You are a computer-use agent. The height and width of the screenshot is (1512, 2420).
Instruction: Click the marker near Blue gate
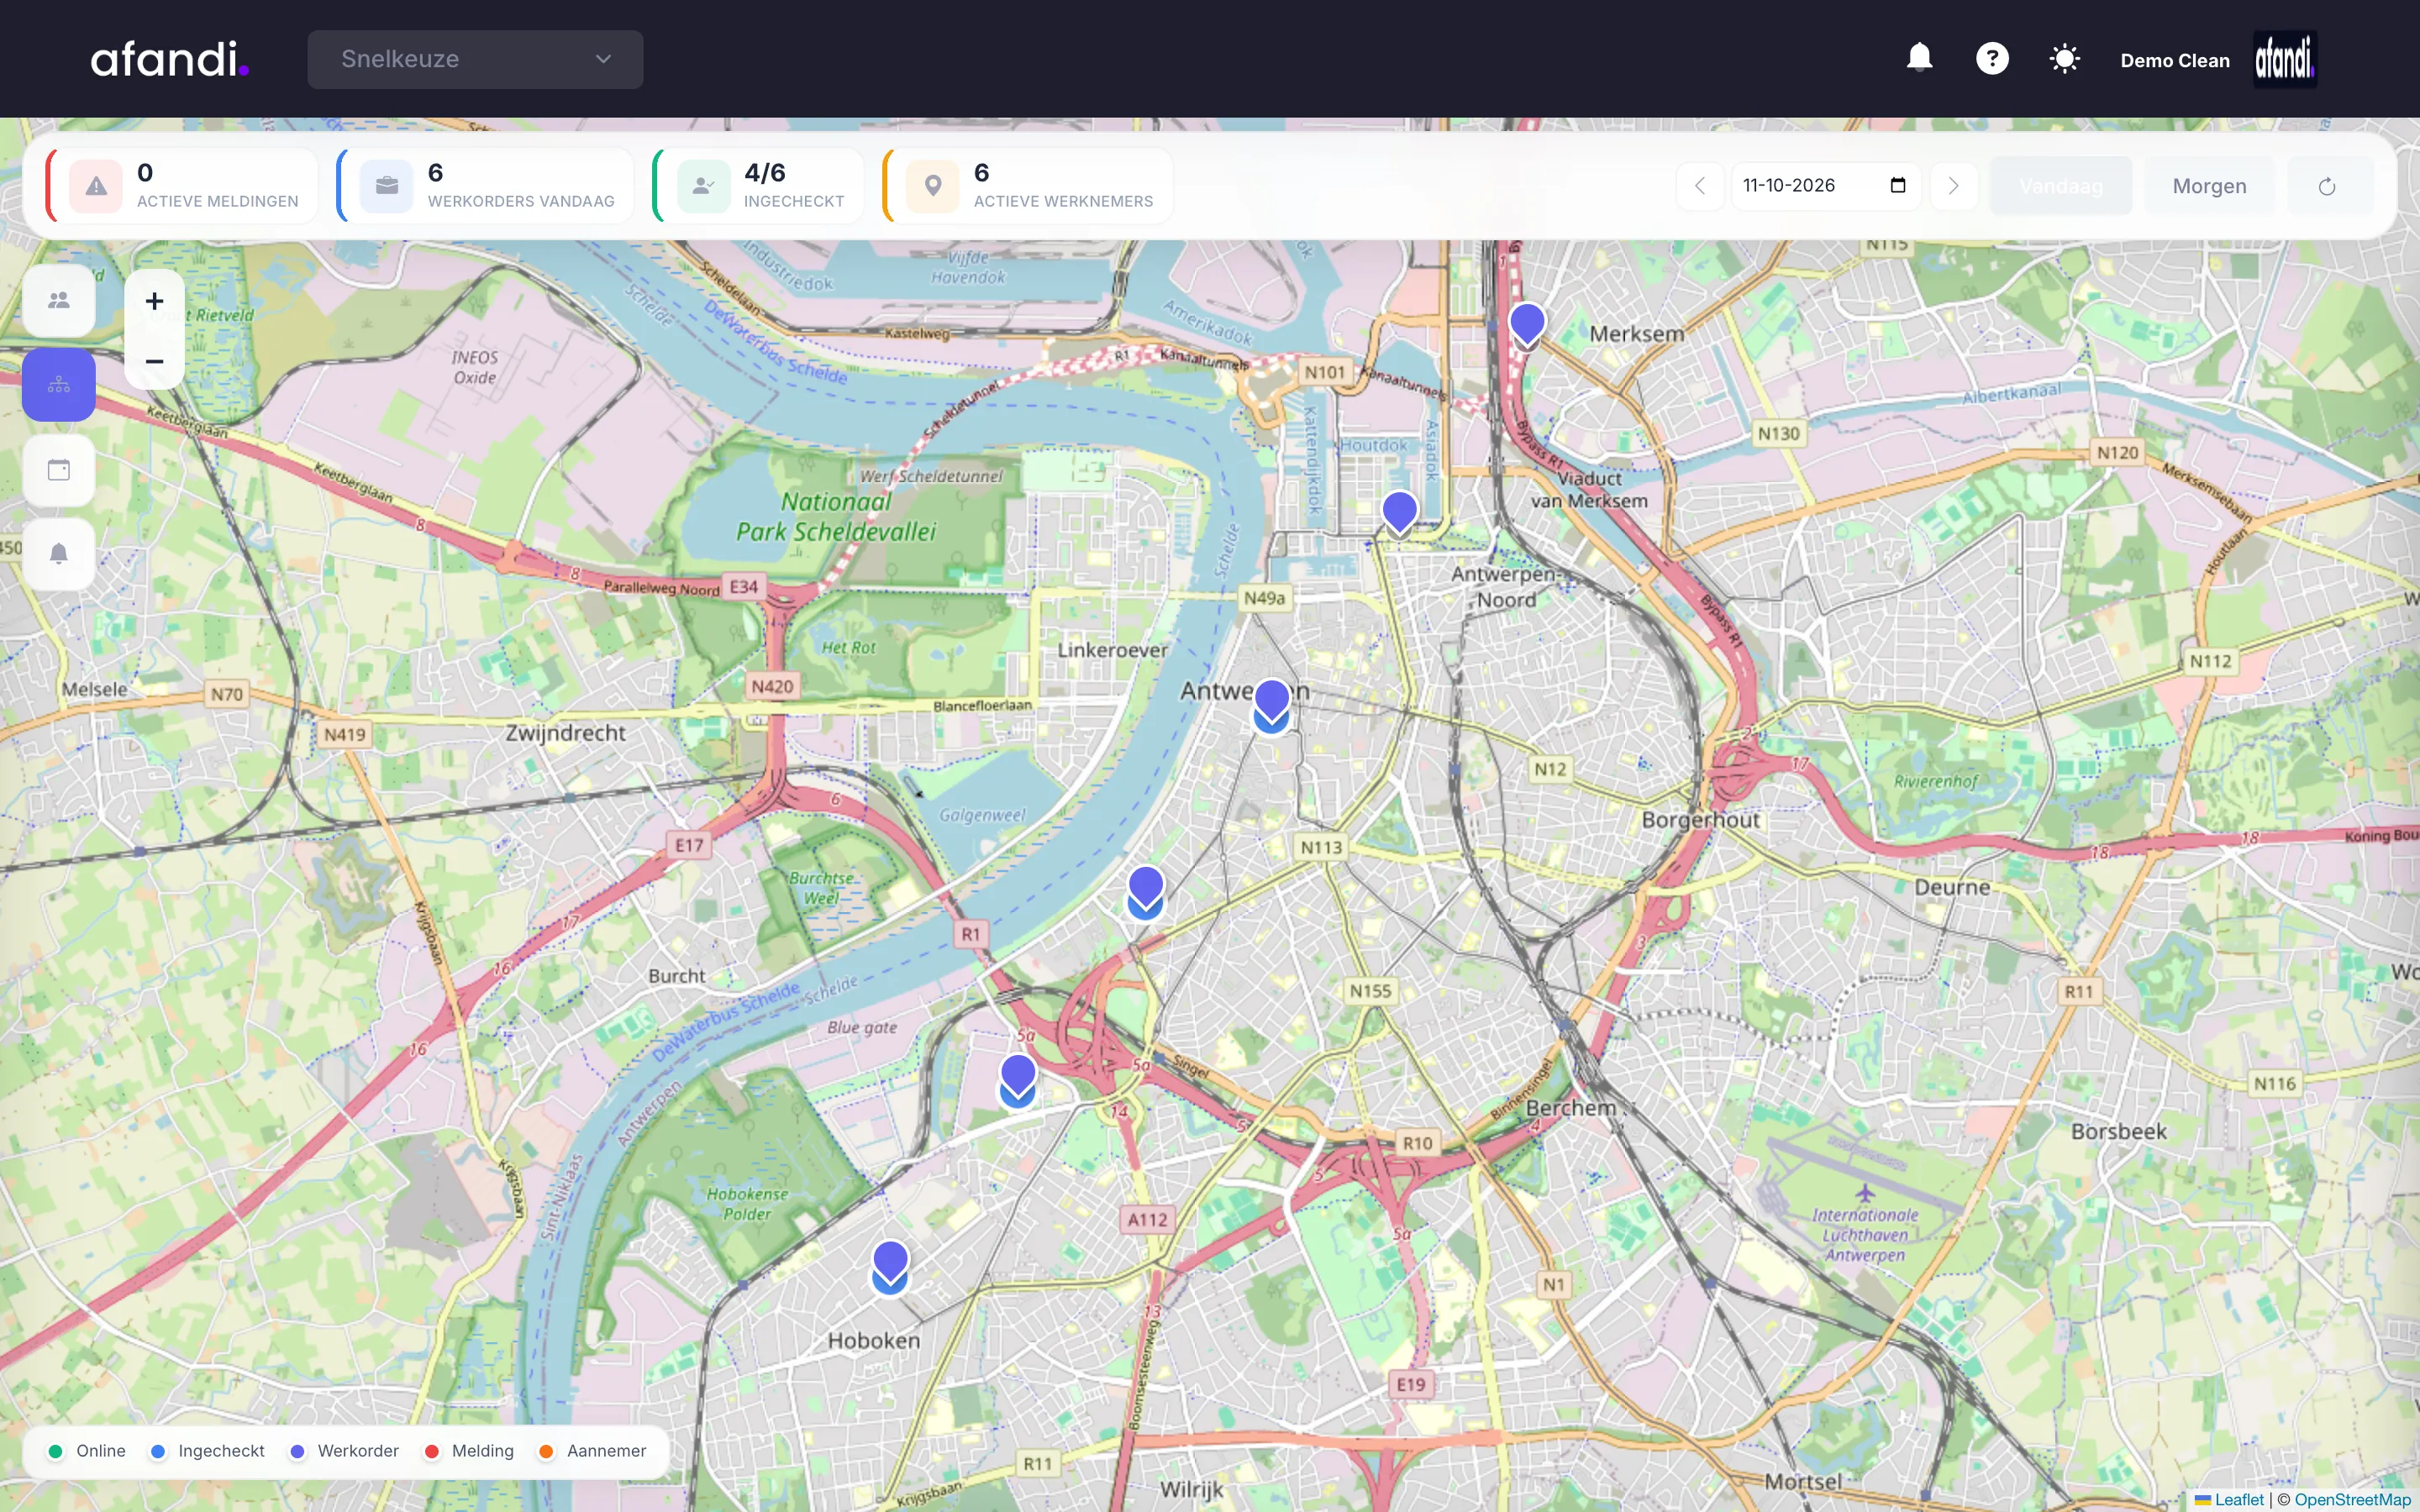click(x=1018, y=1078)
